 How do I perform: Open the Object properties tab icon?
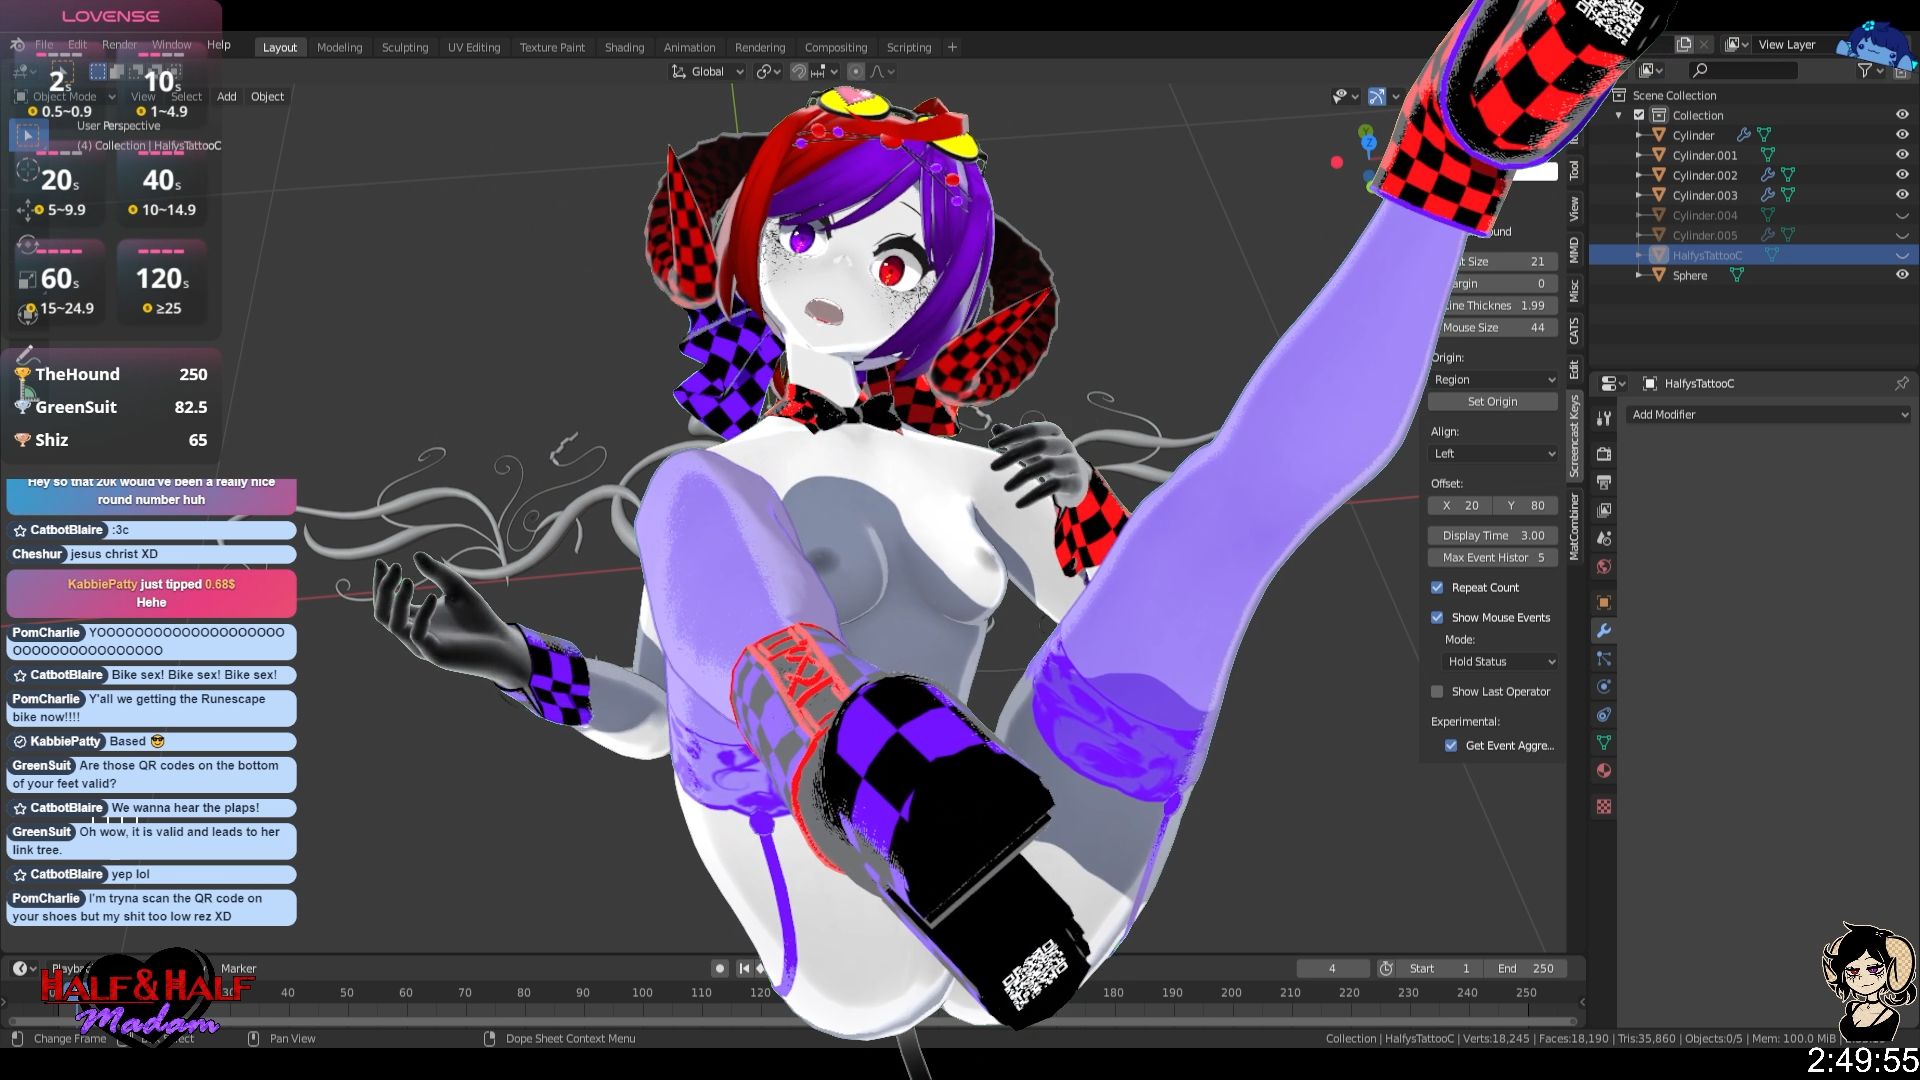[x=1604, y=602]
